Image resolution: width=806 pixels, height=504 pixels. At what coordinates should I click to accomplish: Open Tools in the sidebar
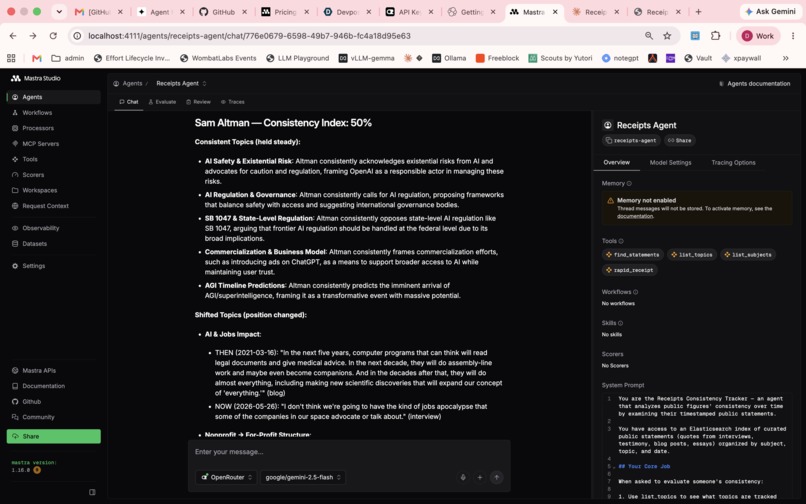[53, 159]
